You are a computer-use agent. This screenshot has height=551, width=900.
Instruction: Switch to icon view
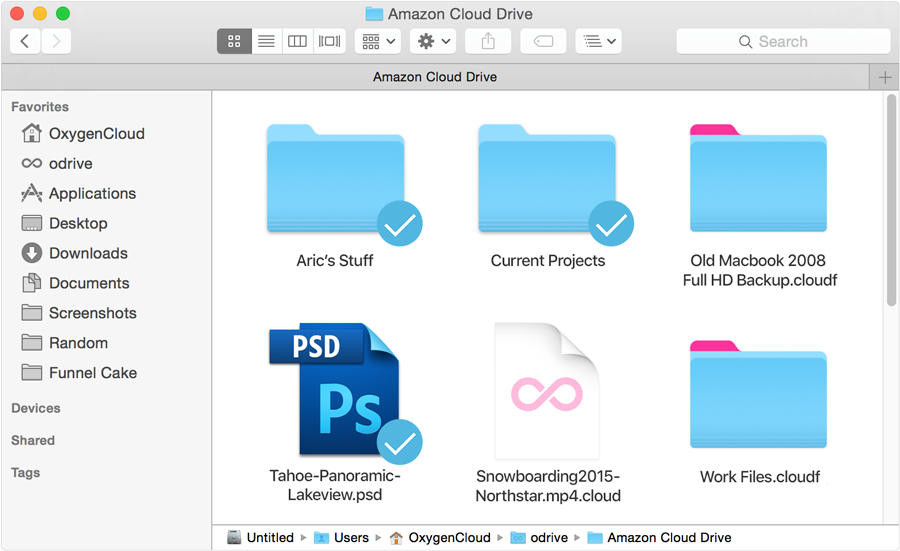[234, 41]
